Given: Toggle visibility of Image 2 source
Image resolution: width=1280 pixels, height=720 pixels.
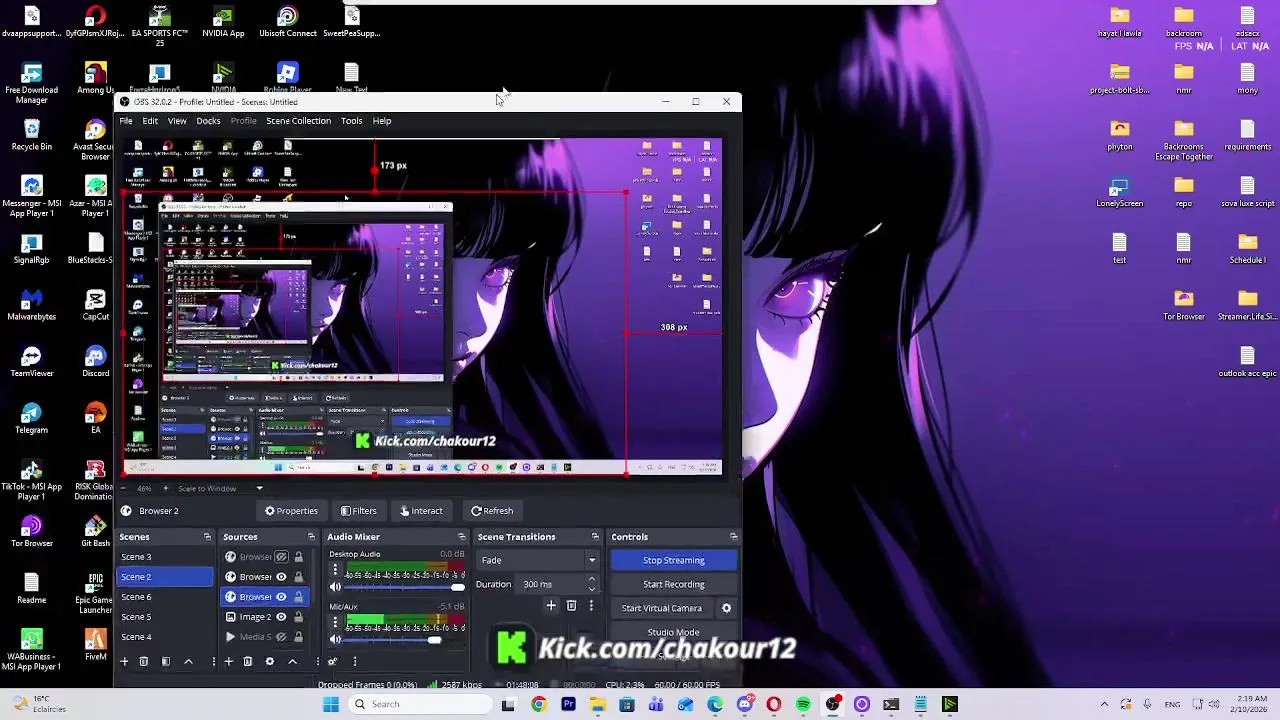Looking at the screenshot, I should click(281, 617).
